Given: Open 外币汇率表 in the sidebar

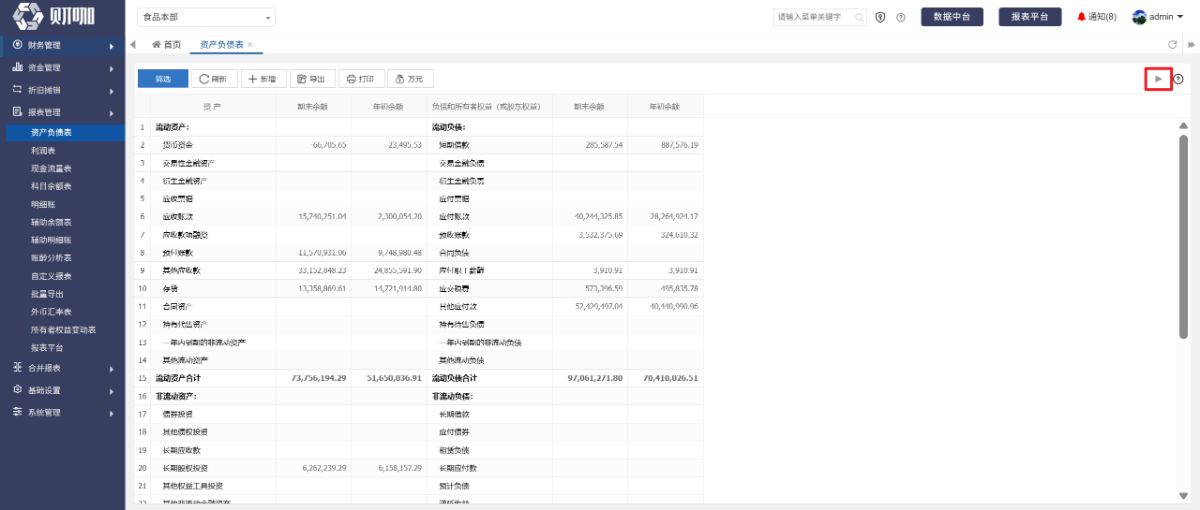Looking at the screenshot, I should click(50, 312).
